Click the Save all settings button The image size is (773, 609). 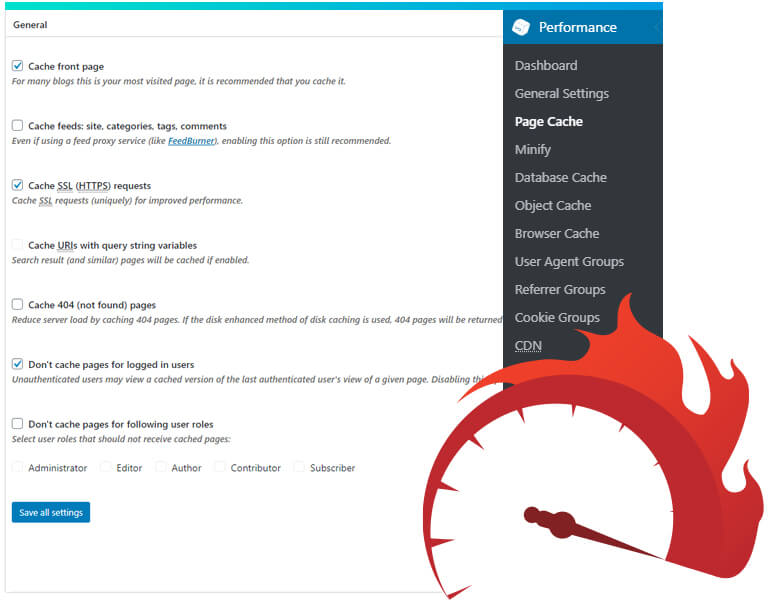pos(51,512)
